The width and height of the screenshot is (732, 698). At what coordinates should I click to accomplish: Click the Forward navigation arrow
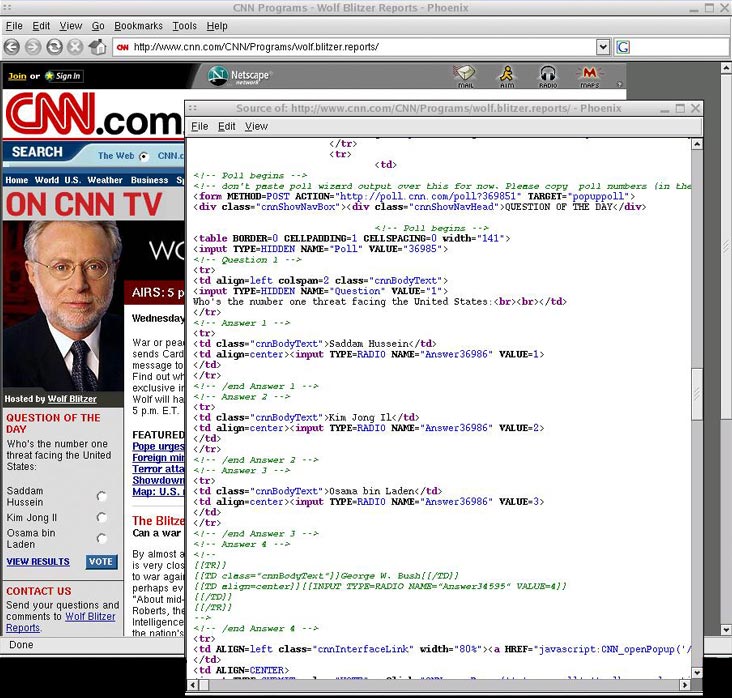click(x=33, y=47)
